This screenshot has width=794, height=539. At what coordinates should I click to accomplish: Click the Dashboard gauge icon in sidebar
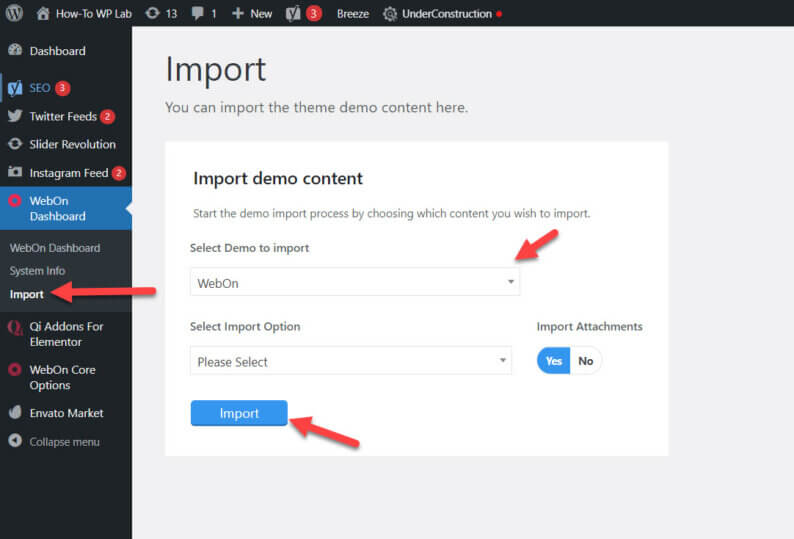(x=15, y=50)
